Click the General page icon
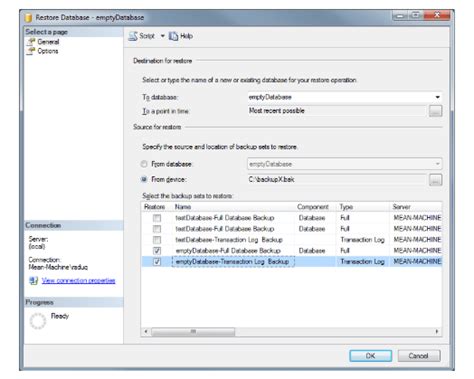This screenshot has width=474, height=379. click(x=31, y=42)
